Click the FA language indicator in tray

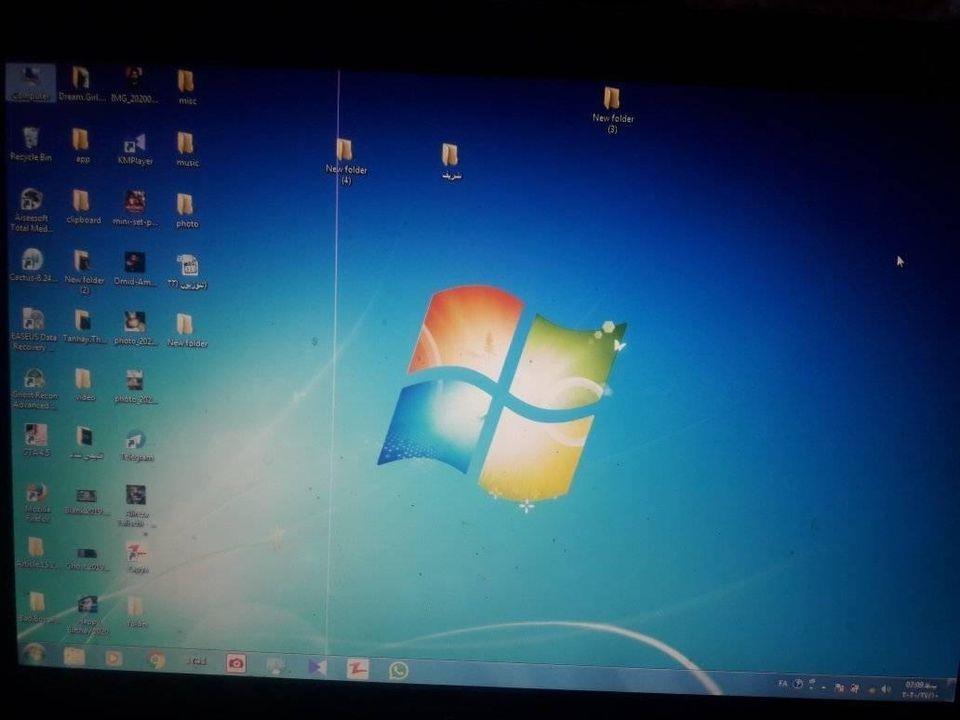coord(782,683)
